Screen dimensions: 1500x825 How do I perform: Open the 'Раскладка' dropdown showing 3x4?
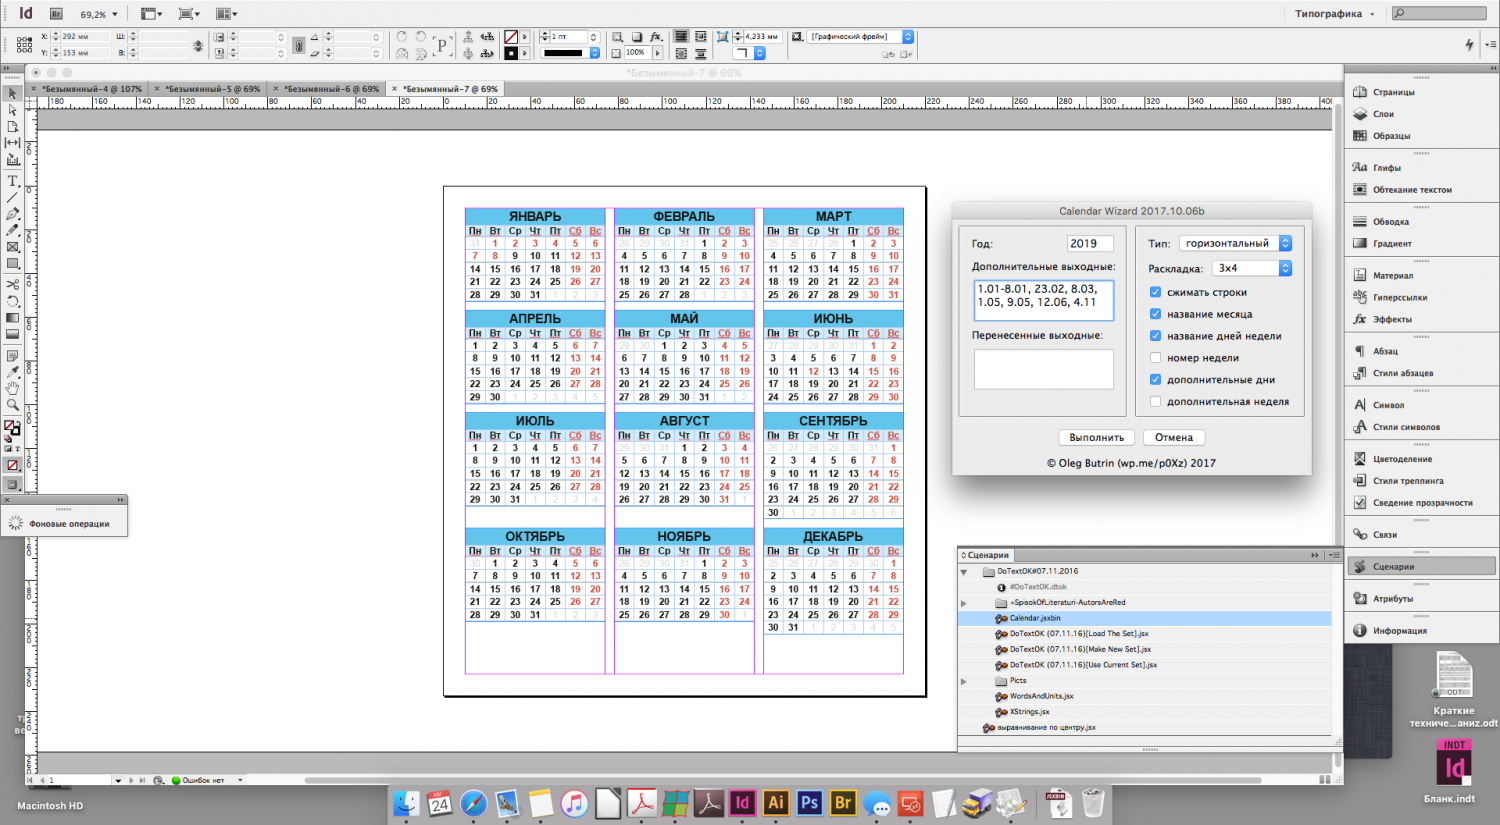pyautogui.click(x=1252, y=268)
